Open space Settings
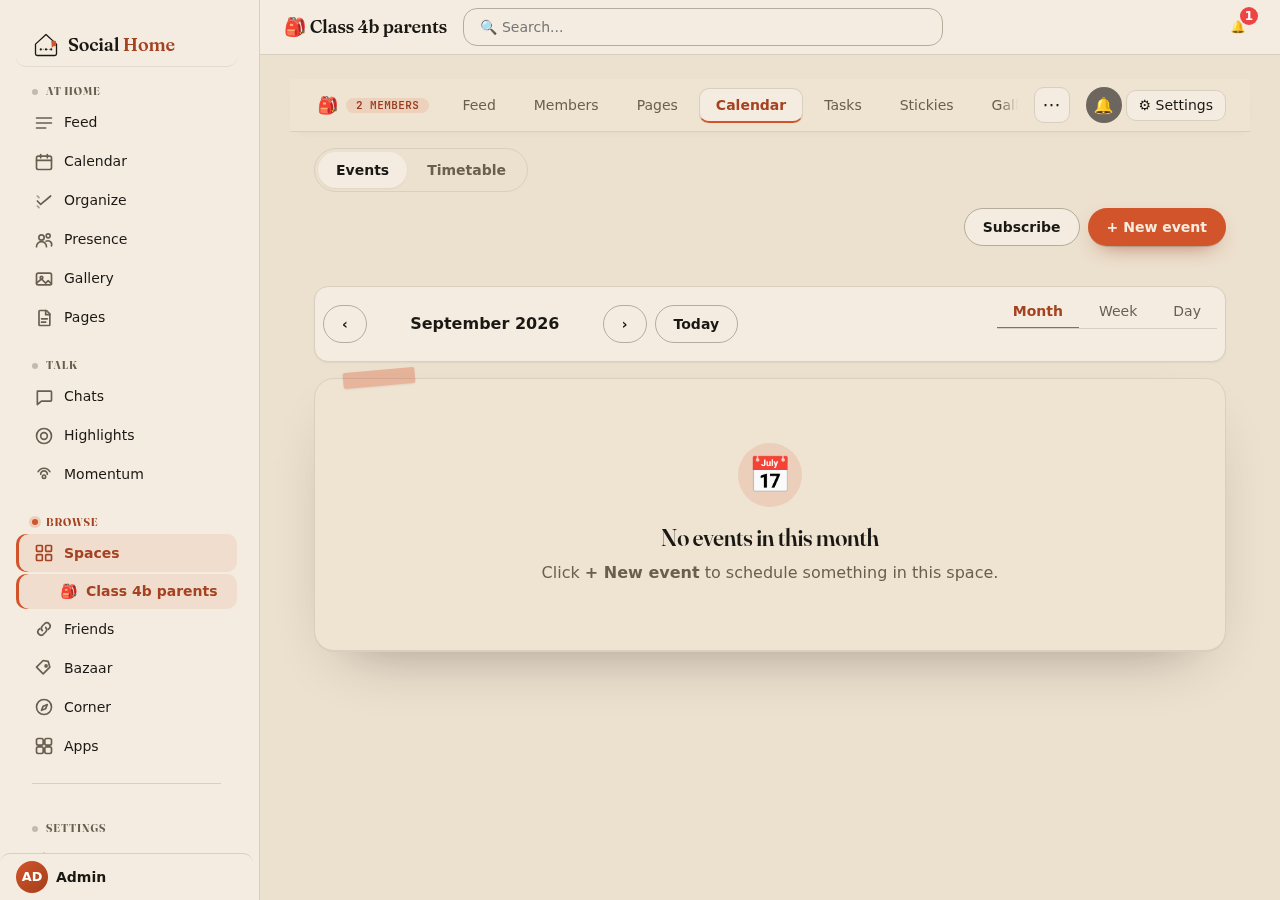 tap(1176, 105)
